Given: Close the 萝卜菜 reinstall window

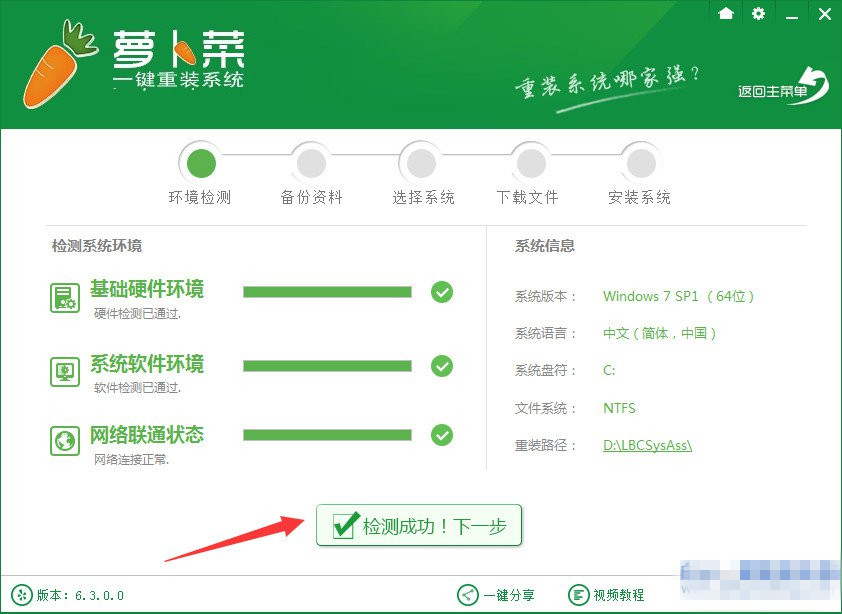Looking at the screenshot, I should coord(825,14).
